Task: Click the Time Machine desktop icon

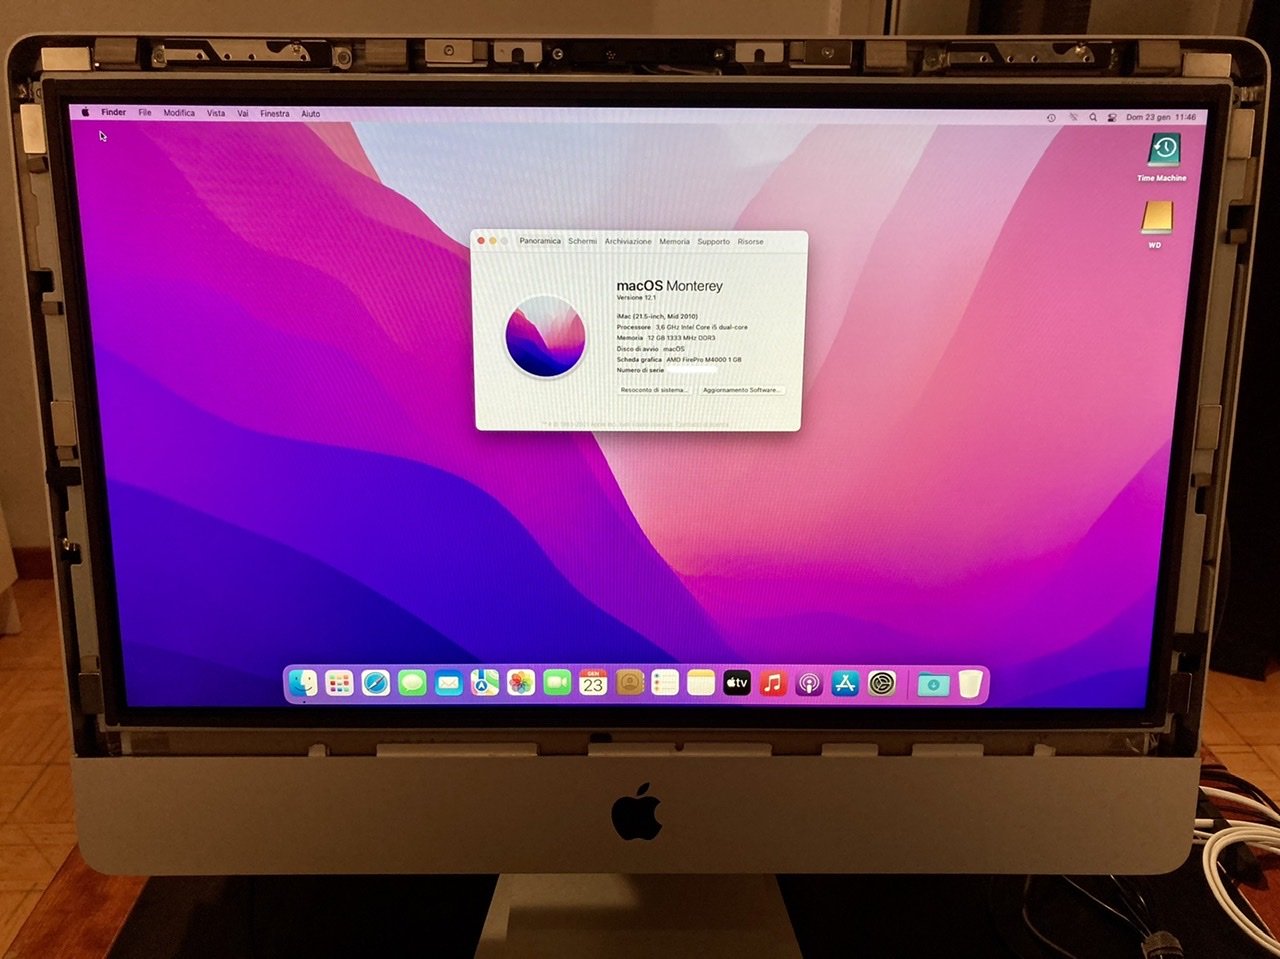Action: tap(1163, 151)
